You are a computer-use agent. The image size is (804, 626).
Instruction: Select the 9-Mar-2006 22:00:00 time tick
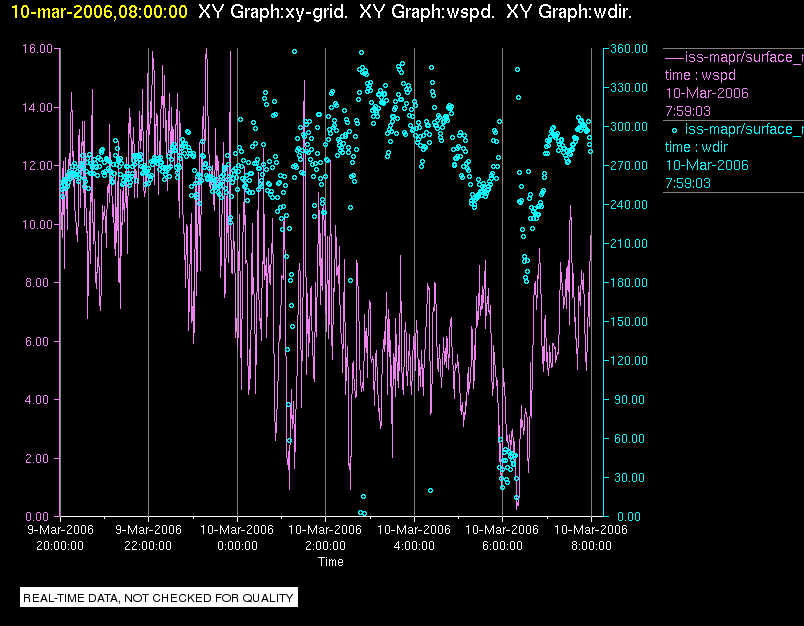coord(148,537)
